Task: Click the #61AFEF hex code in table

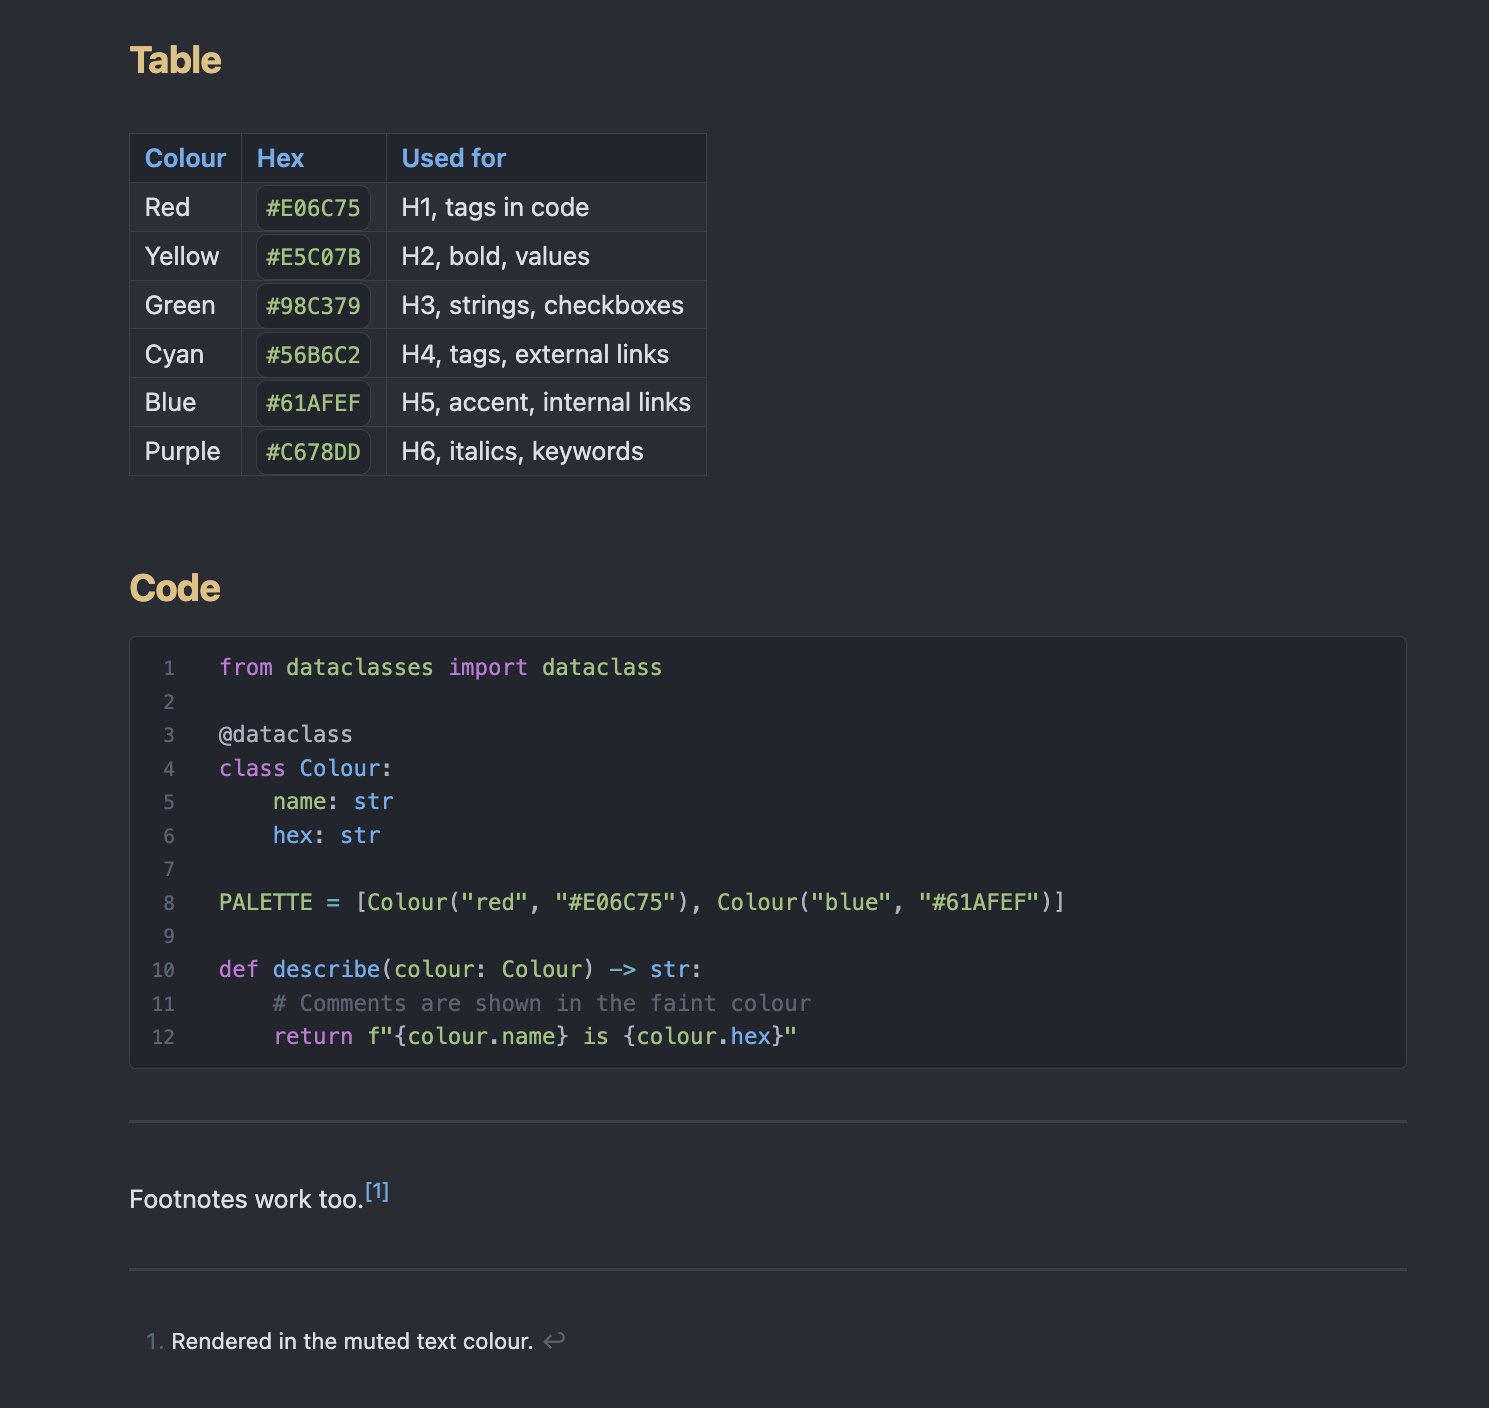Action: (x=313, y=403)
